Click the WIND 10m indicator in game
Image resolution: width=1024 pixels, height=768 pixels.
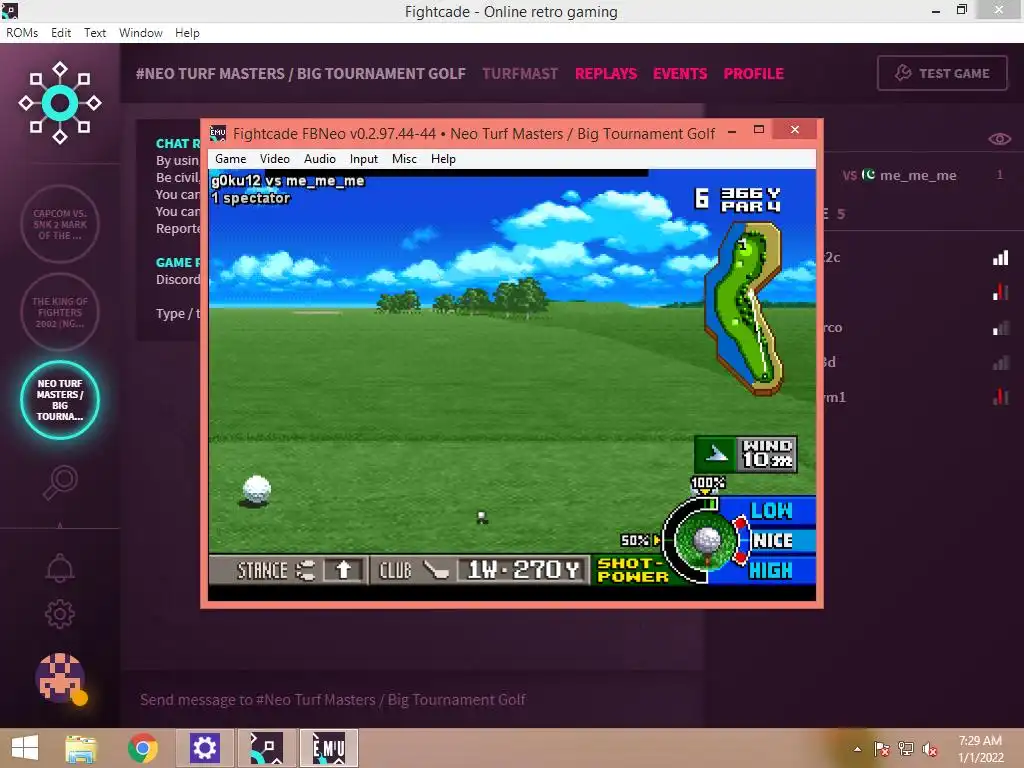745,454
